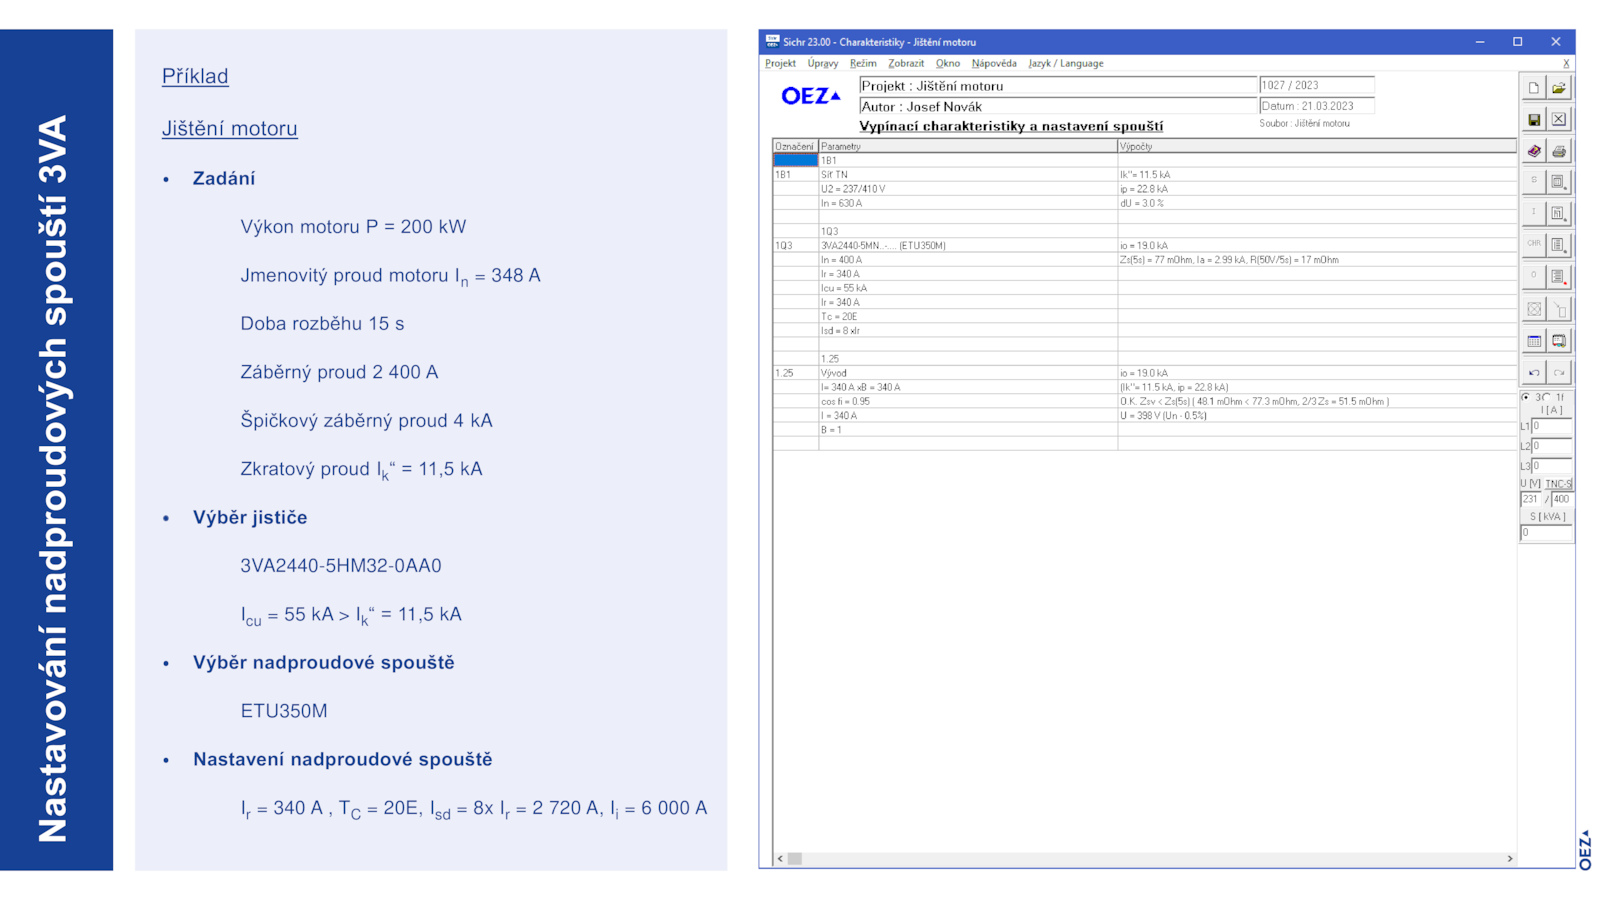Click horizontal scrollbar right arrow
The width and height of the screenshot is (1600, 900).
(x=1510, y=858)
